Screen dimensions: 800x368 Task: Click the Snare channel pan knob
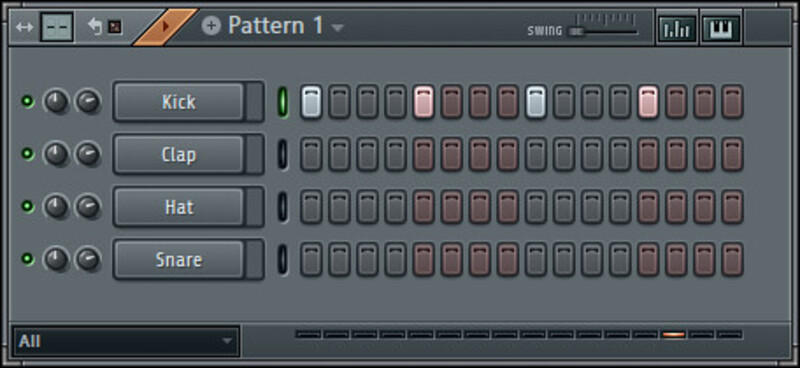(x=56, y=259)
